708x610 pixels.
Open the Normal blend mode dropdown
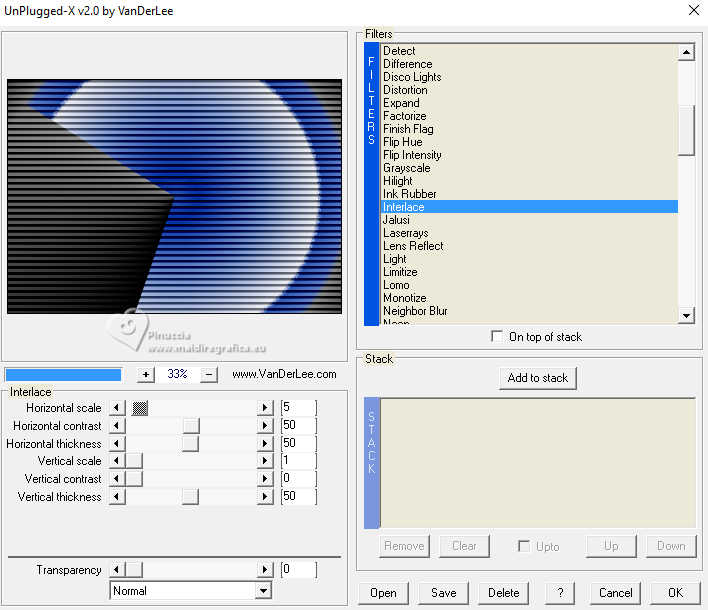coord(263,591)
